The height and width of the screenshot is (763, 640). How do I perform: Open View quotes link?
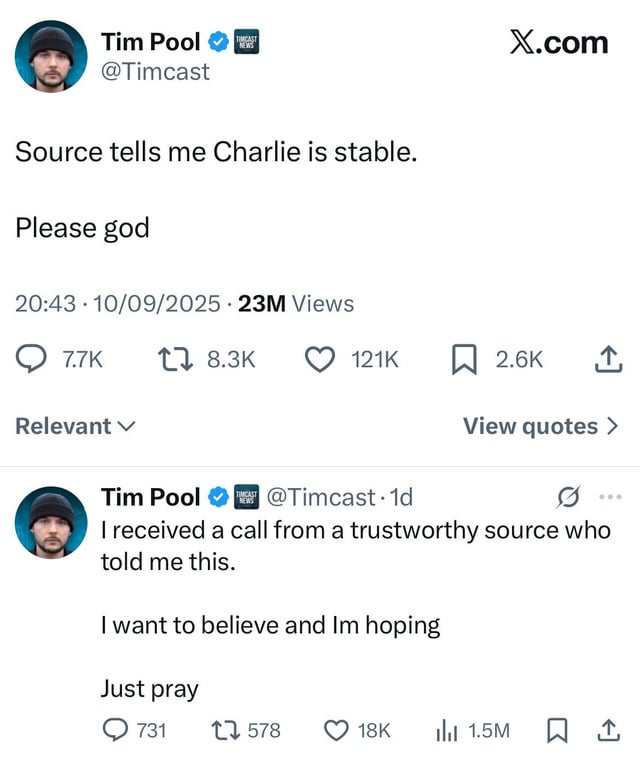[541, 426]
